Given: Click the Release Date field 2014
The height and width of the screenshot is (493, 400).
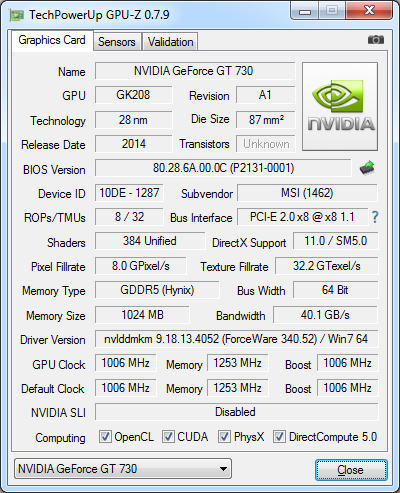Looking at the screenshot, I should (x=134, y=144).
